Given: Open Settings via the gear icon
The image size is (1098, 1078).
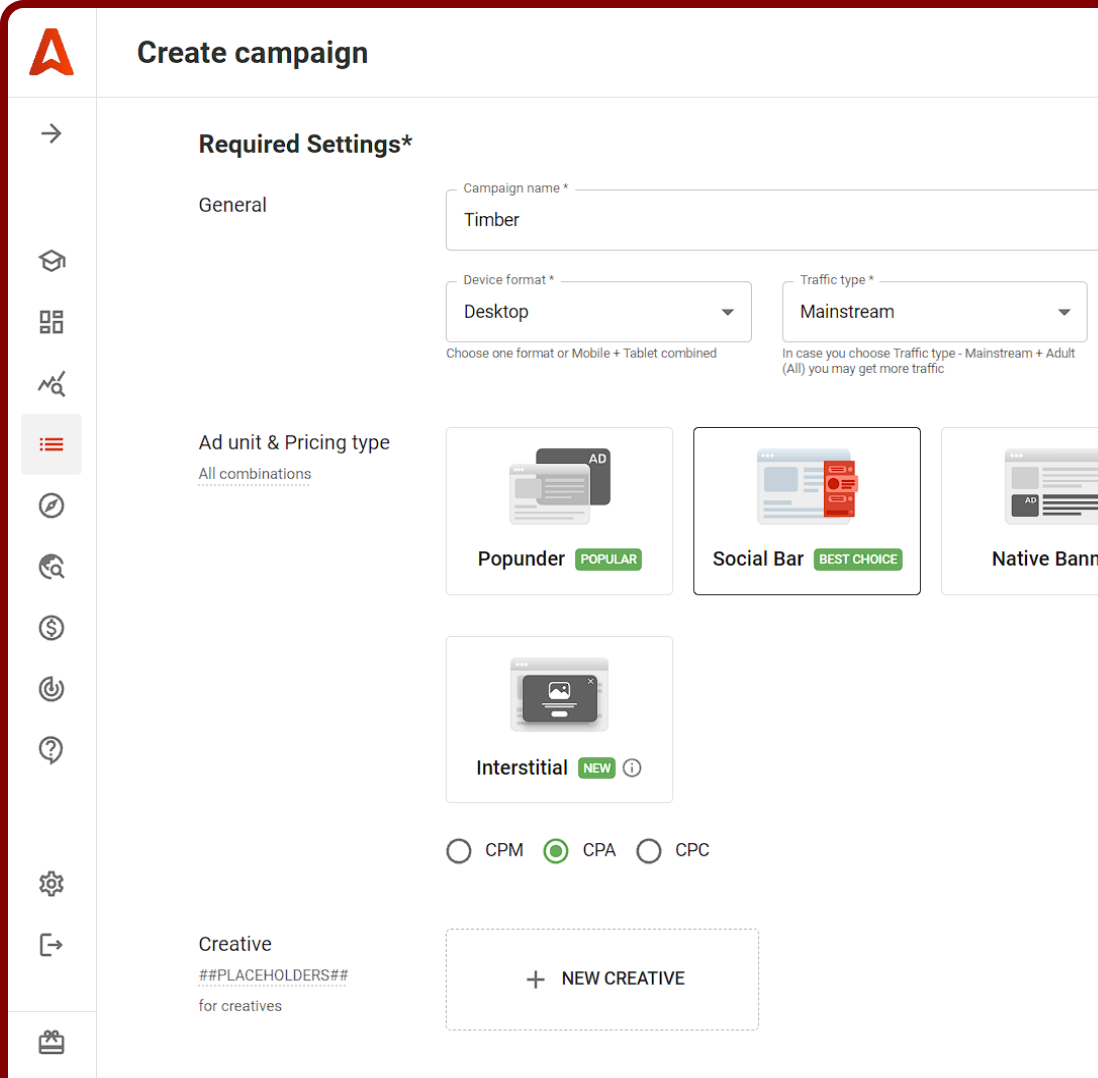Looking at the screenshot, I should (51, 884).
